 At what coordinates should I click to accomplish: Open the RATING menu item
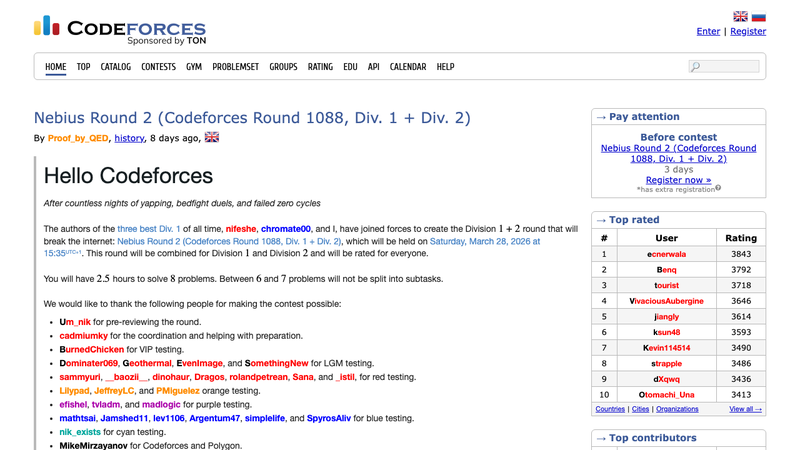click(x=320, y=67)
